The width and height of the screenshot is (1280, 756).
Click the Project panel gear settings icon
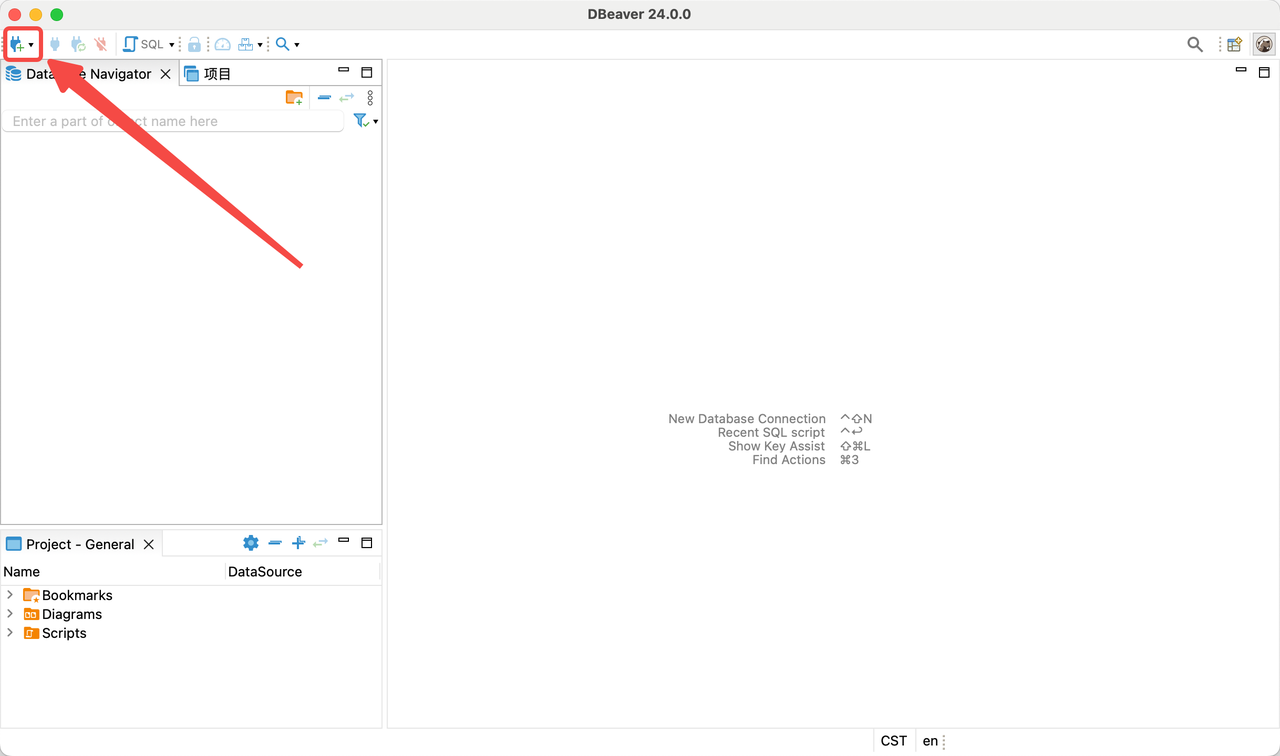click(x=251, y=543)
